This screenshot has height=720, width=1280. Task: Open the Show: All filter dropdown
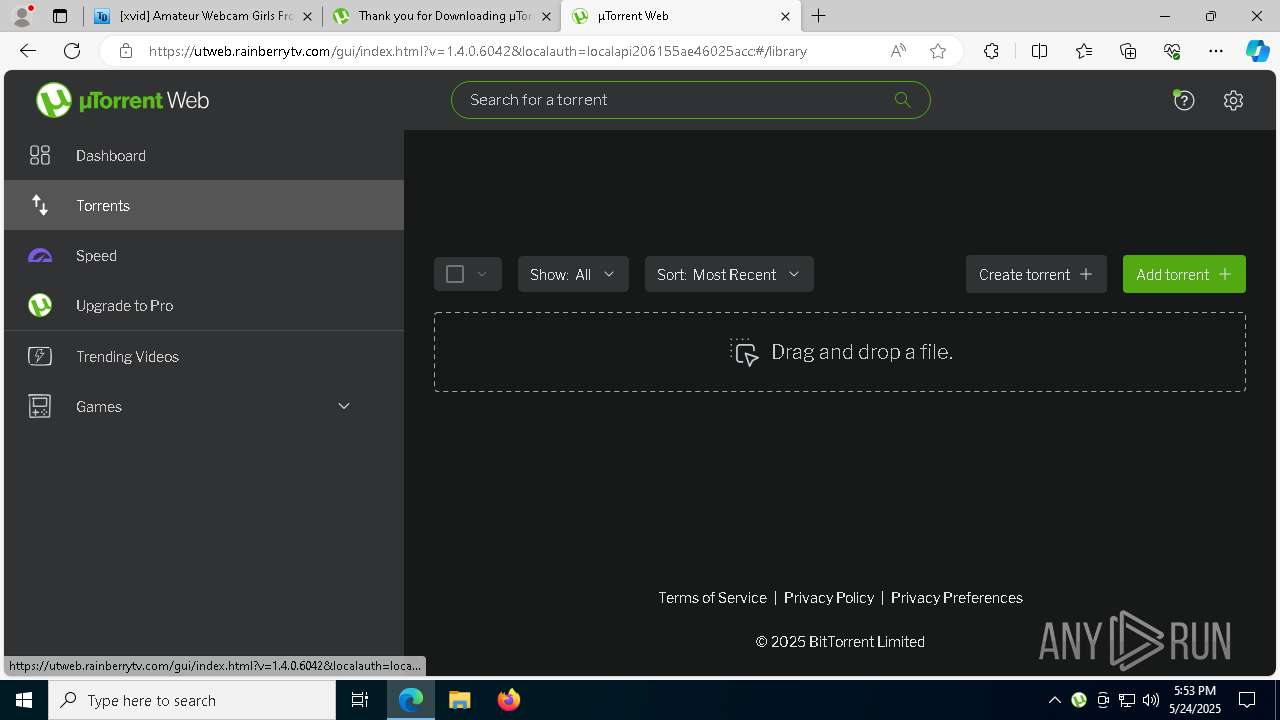pos(573,274)
